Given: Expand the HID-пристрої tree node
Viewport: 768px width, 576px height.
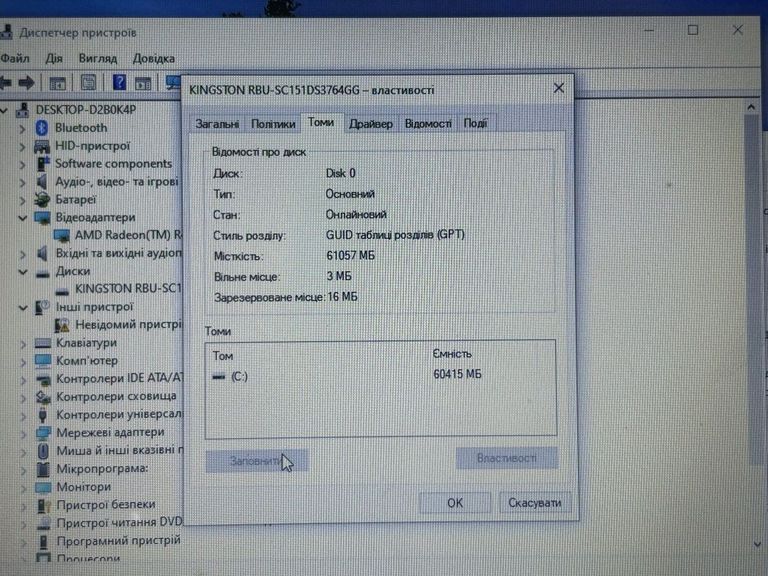Looking at the screenshot, I should 23,146.
